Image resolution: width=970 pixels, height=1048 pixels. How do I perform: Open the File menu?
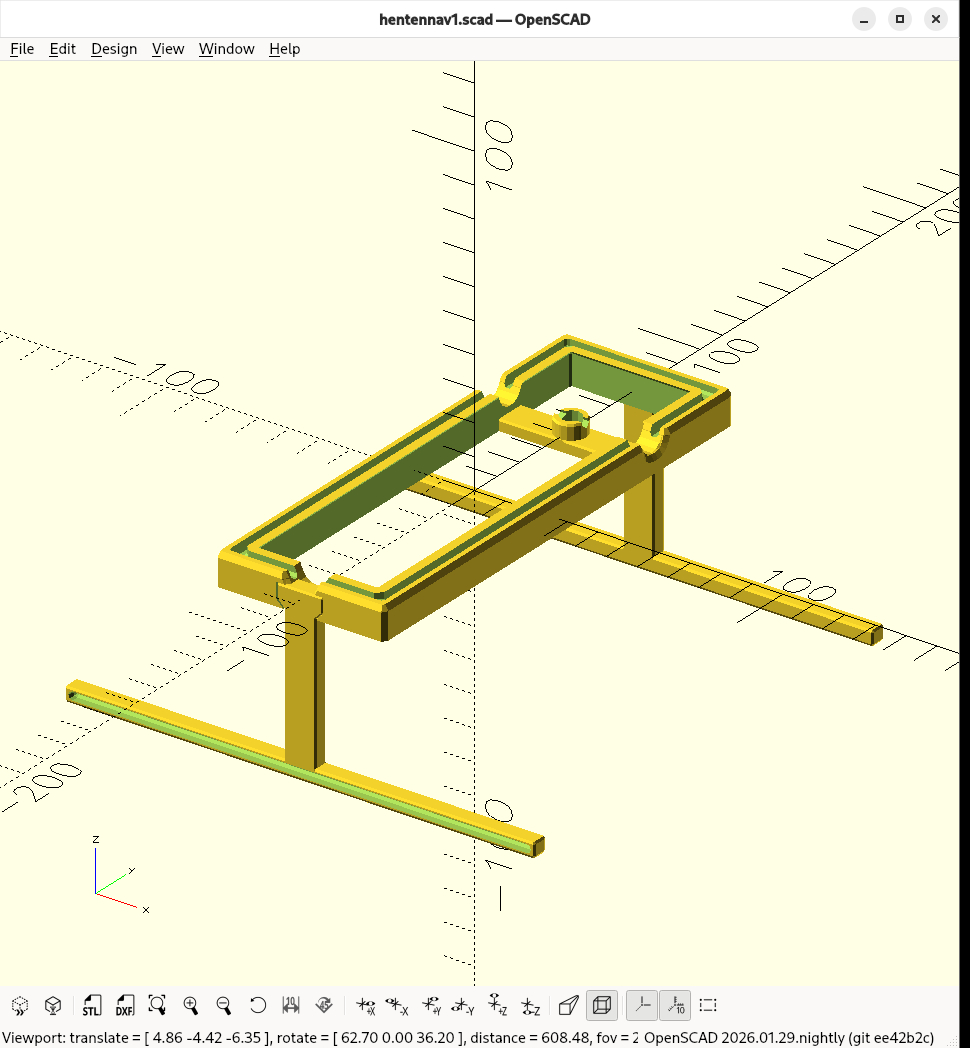point(22,49)
